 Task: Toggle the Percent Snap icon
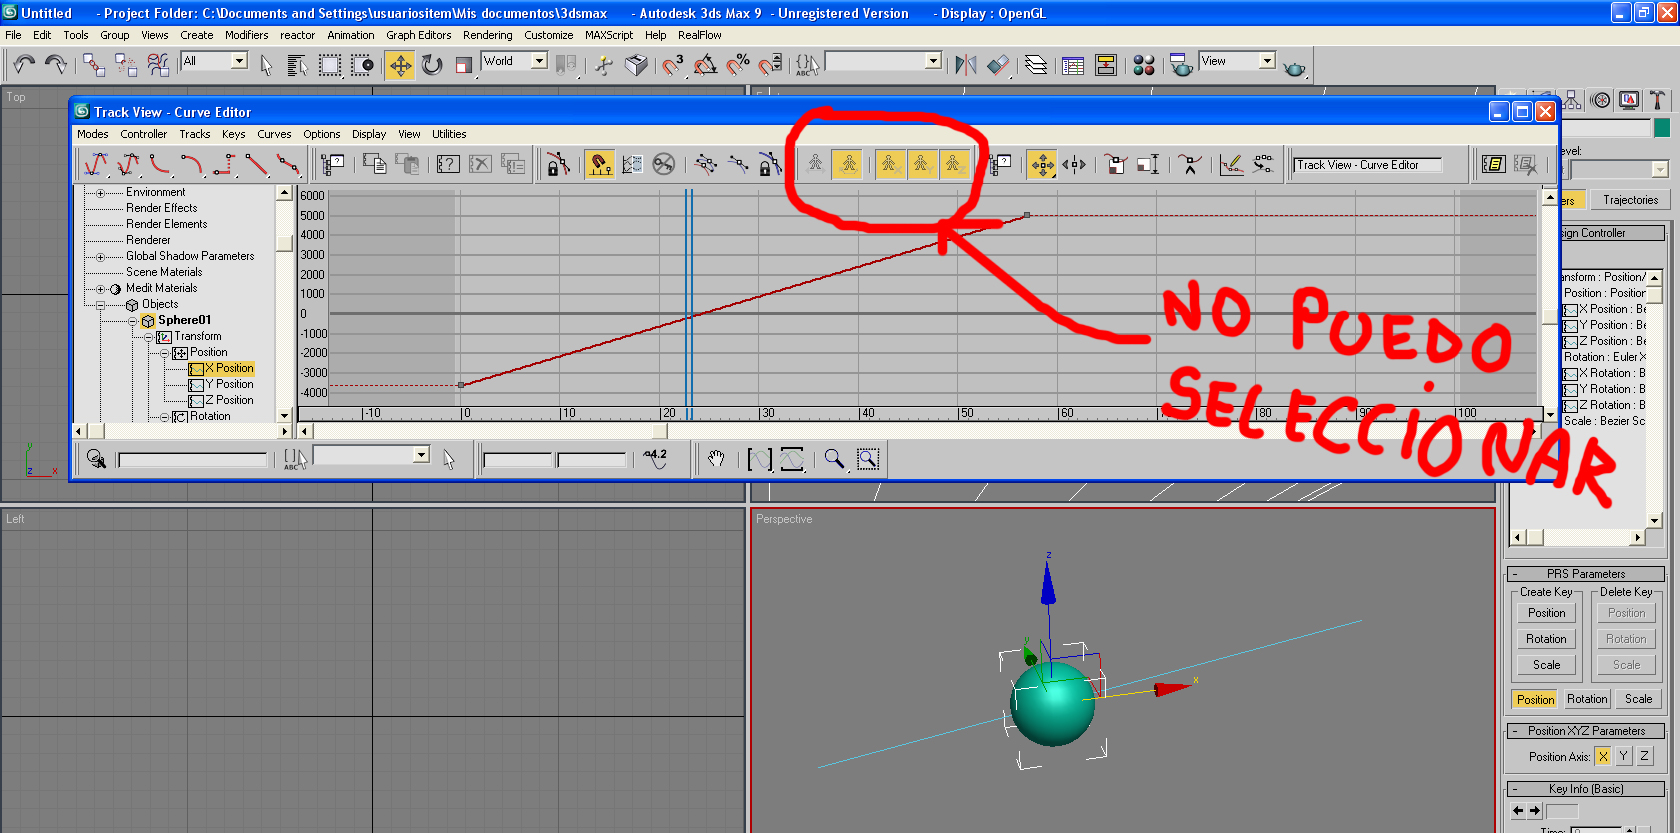point(738,65)
